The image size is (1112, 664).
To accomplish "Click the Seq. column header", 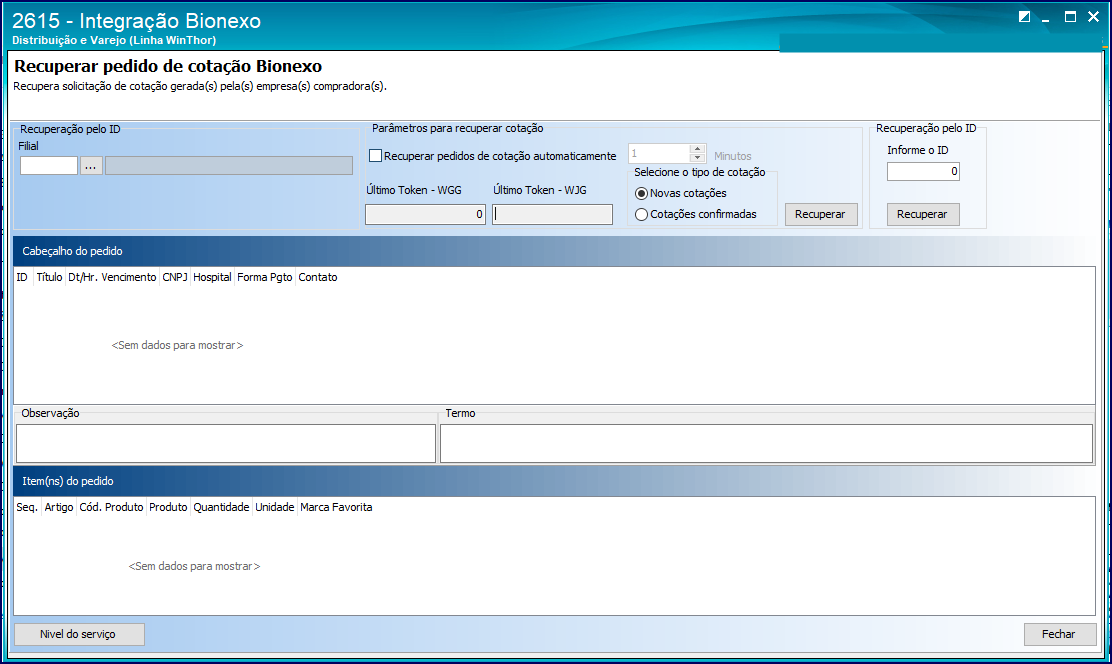I will pos(27,507).
